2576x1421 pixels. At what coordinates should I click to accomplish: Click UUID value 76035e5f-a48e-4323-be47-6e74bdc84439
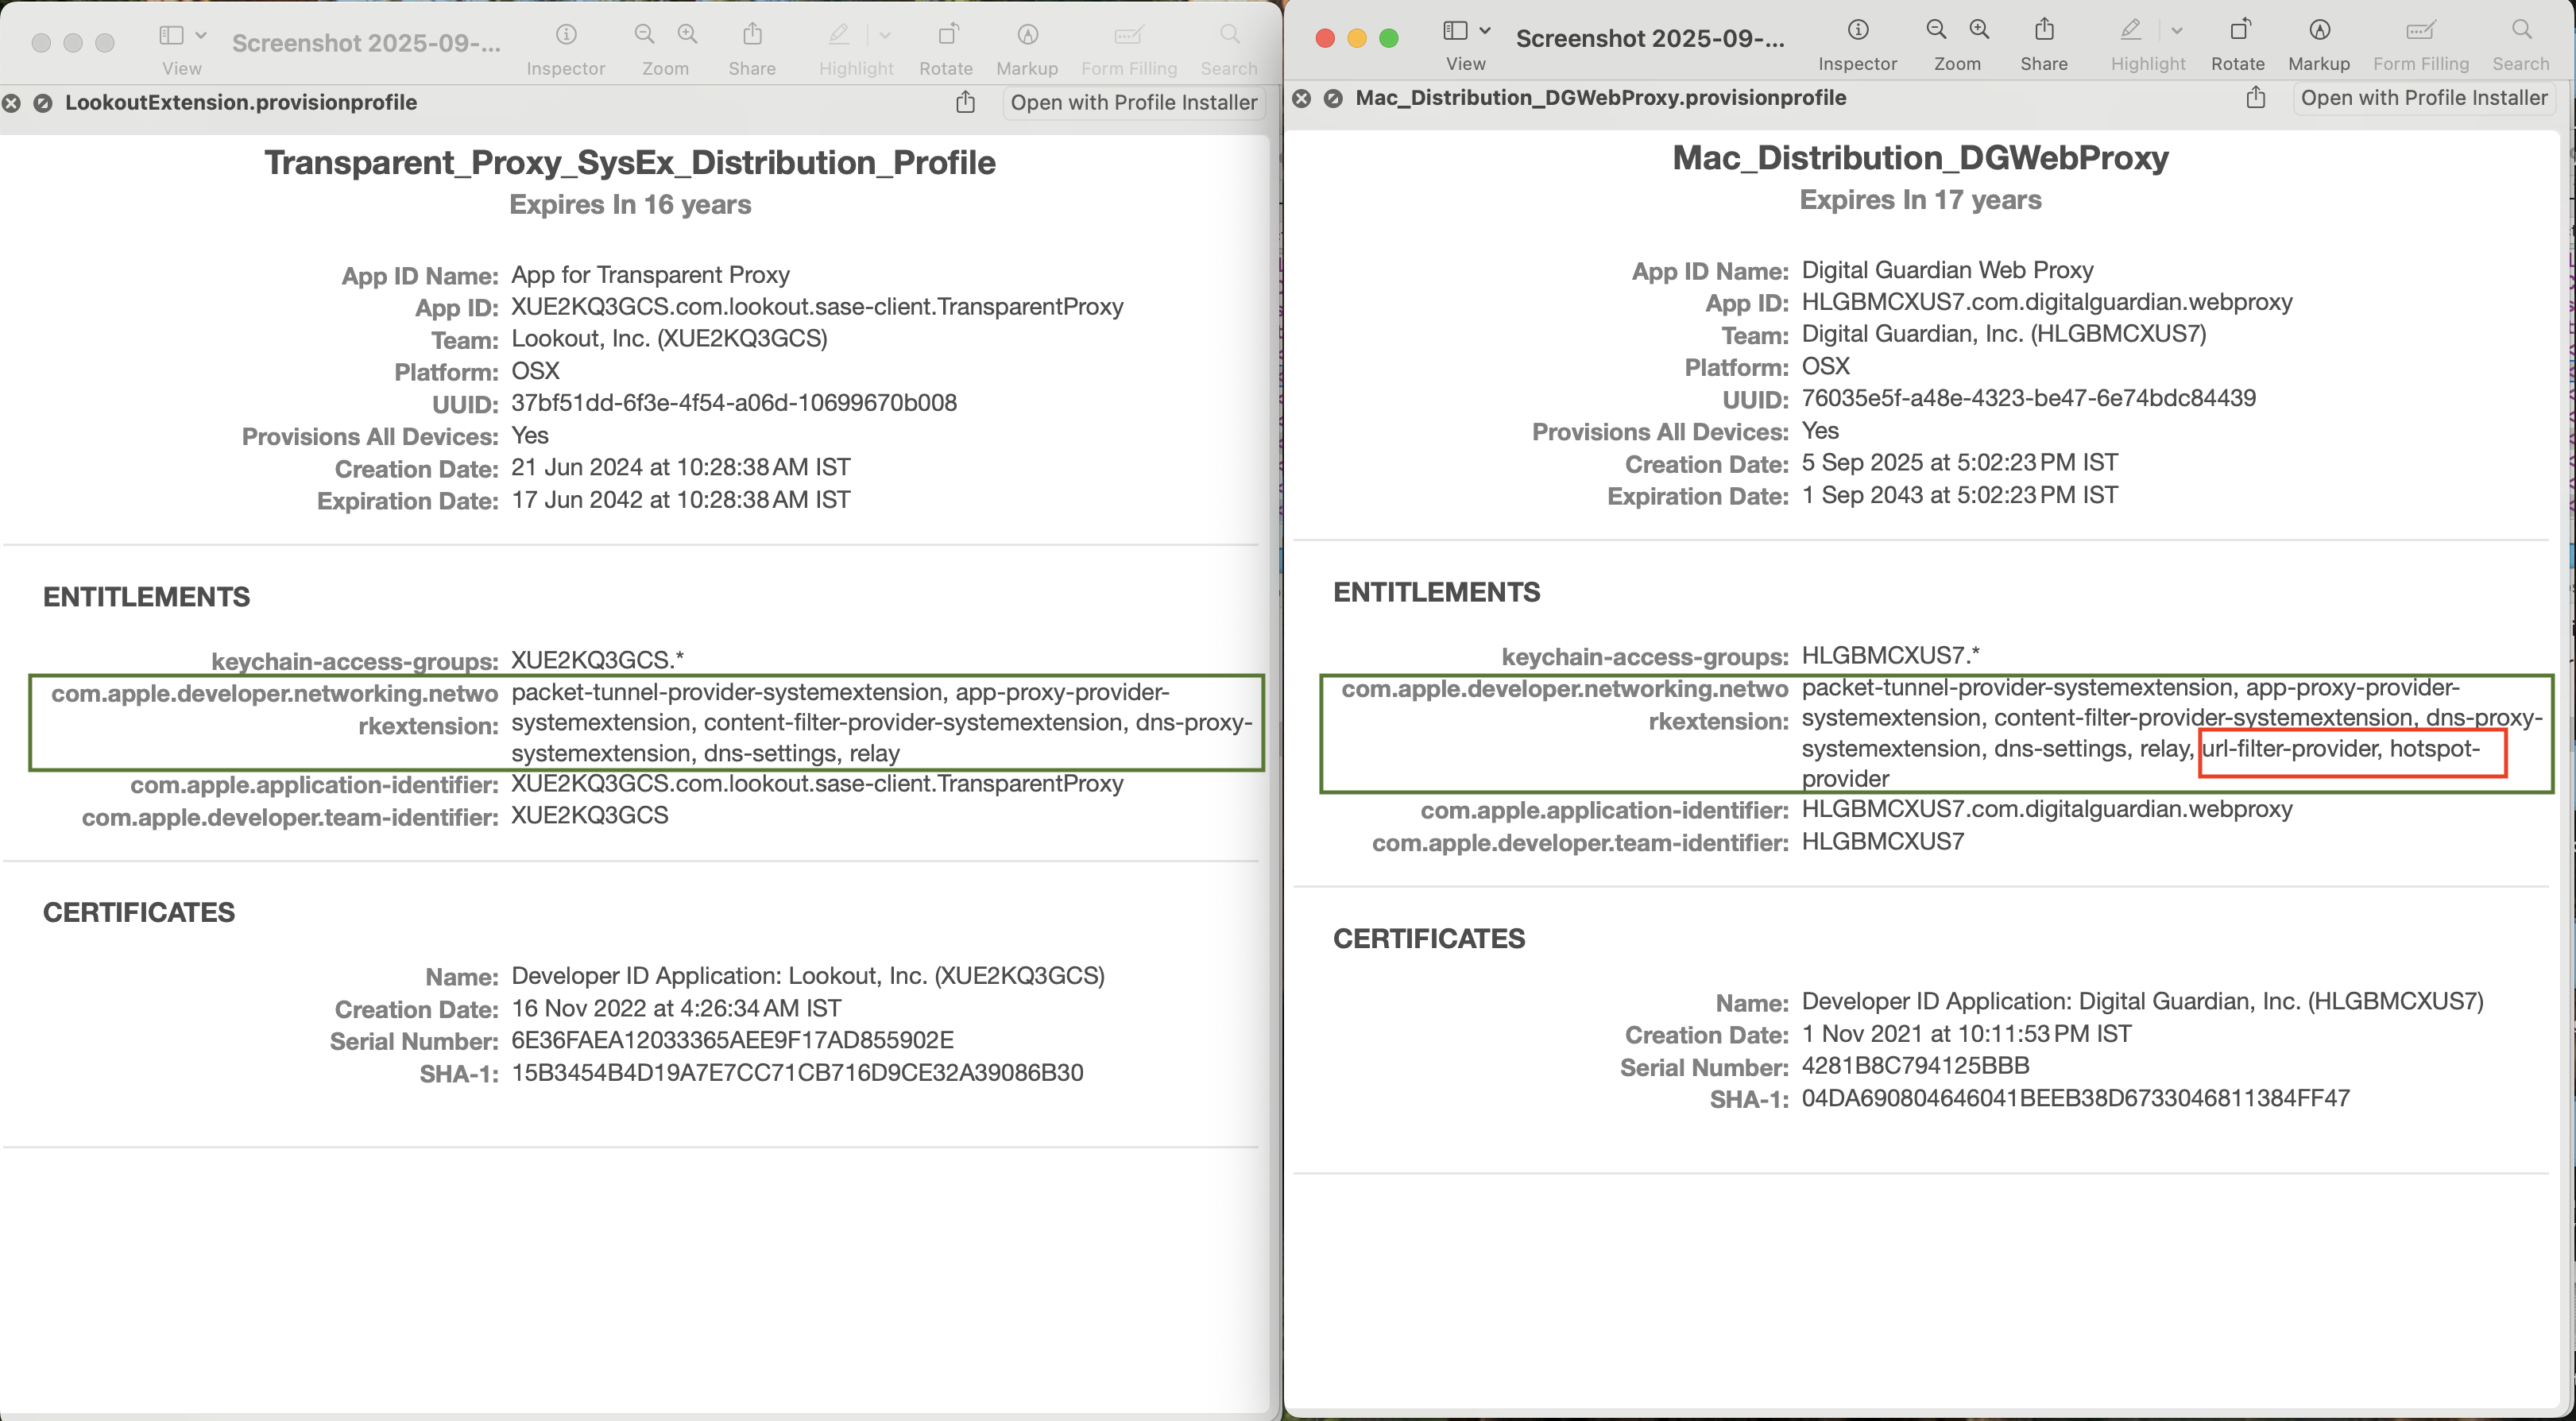click(2029, 398)
